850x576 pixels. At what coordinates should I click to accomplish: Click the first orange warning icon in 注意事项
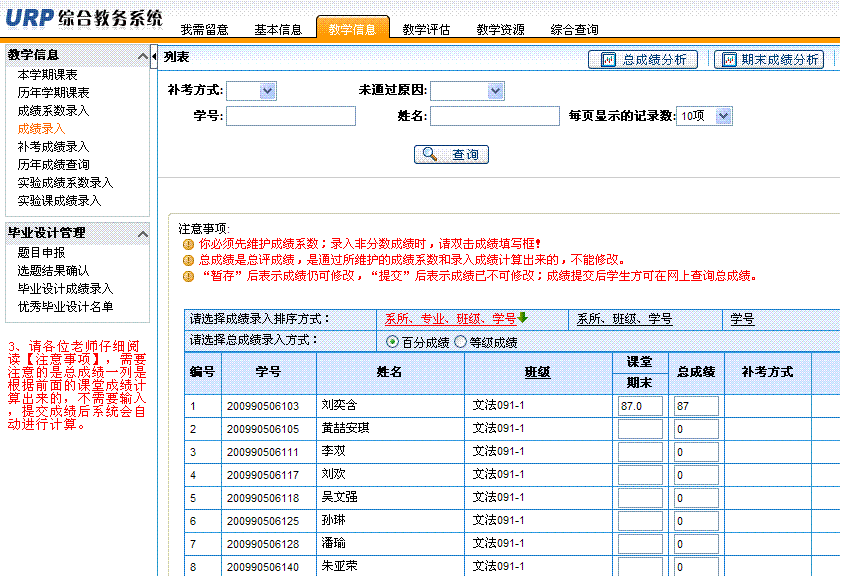[187, 244]
